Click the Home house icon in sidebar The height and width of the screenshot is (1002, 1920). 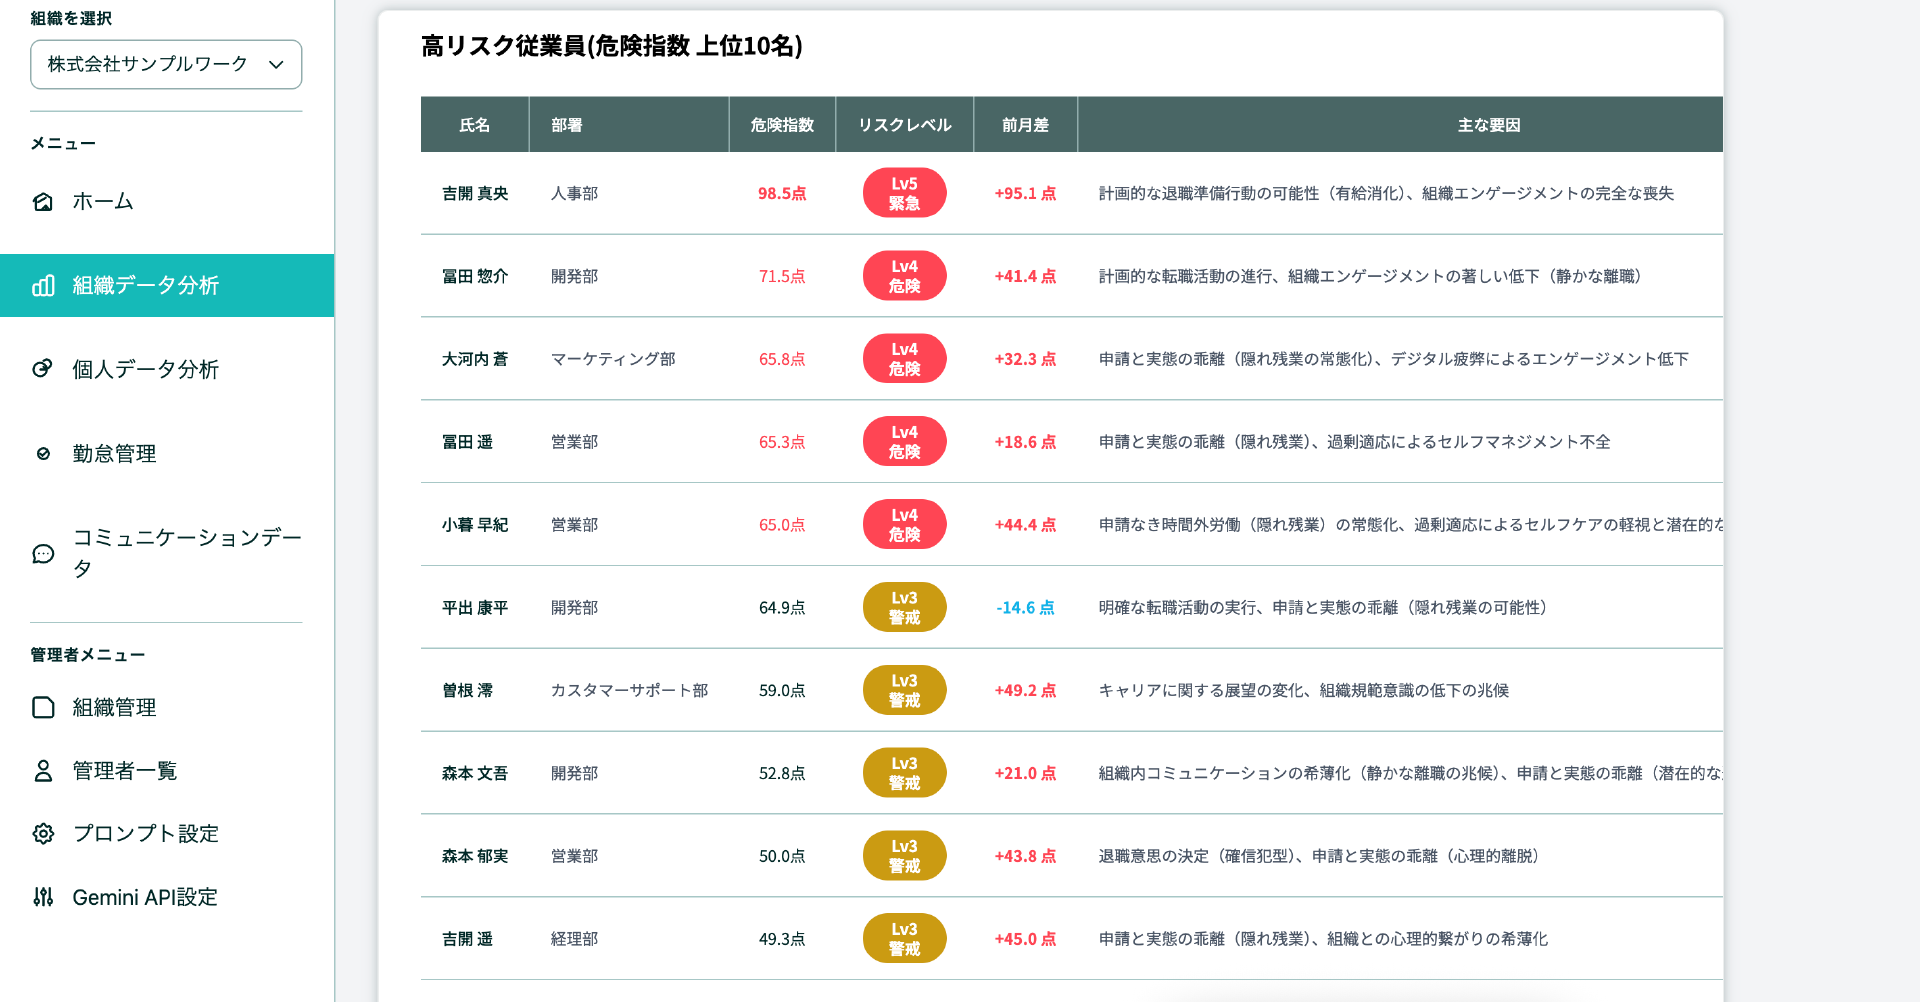click(x=43, y=202)
